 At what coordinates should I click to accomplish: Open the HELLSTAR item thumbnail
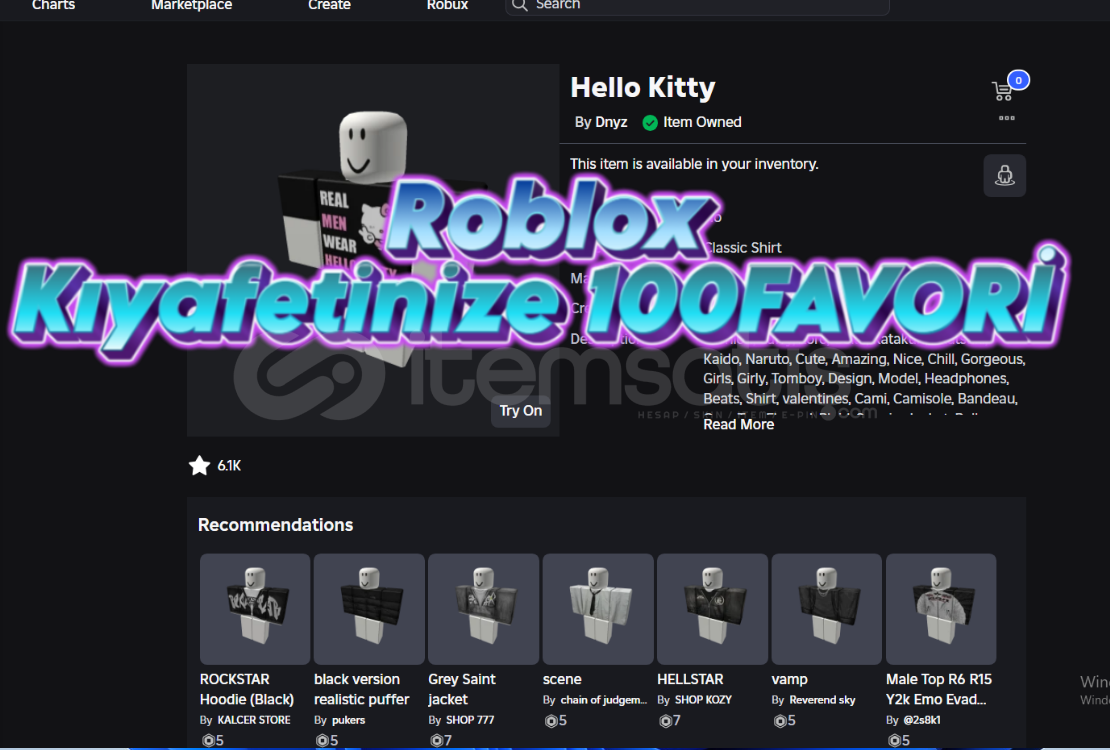[712, 609]
